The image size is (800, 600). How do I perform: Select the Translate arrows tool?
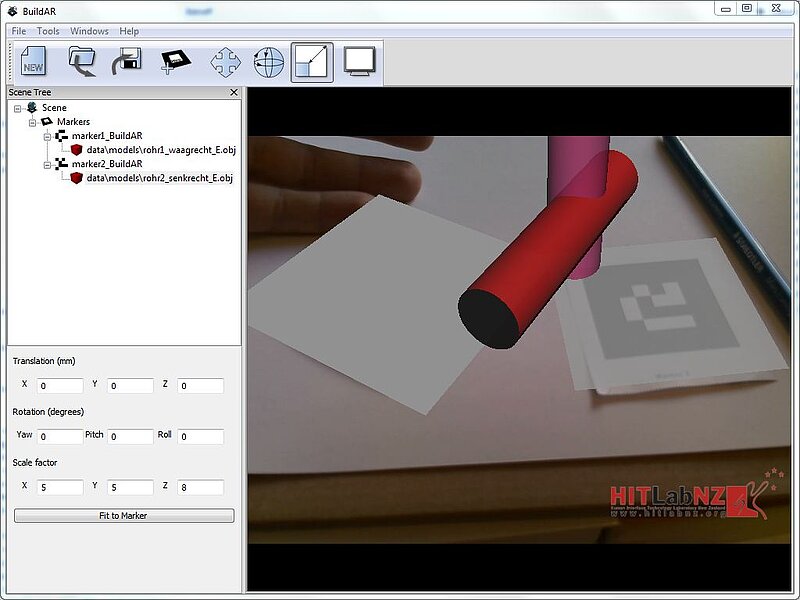click(226, 63)
